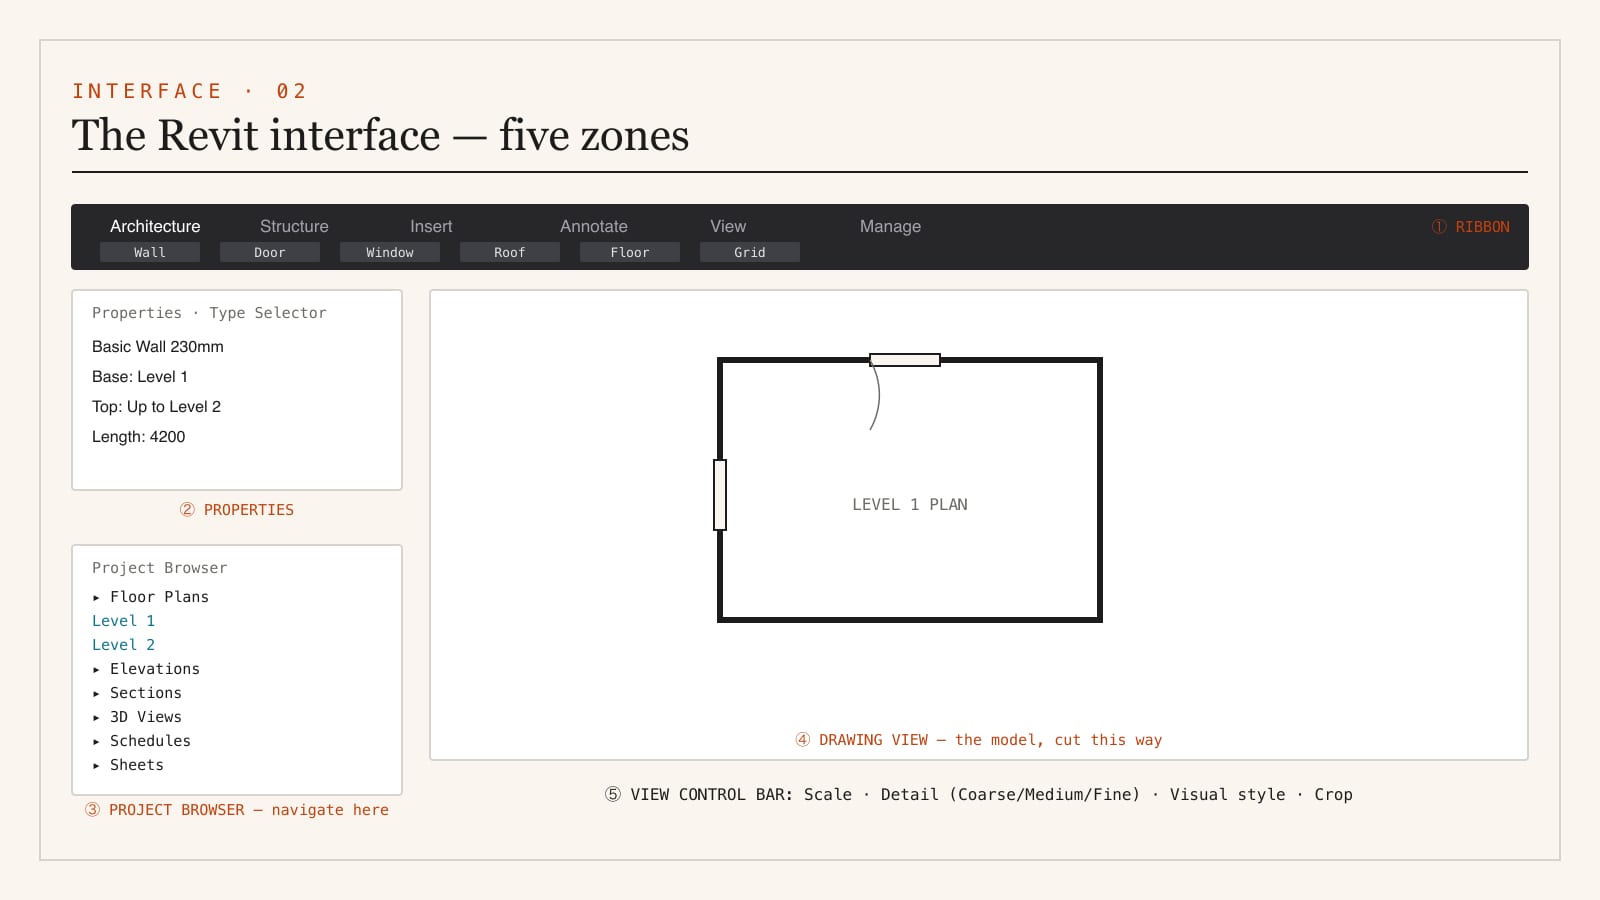This screenshot has width=1600, height=900.
Task: Select the 'Base: Level 1' property
Action: click(140, 377)
